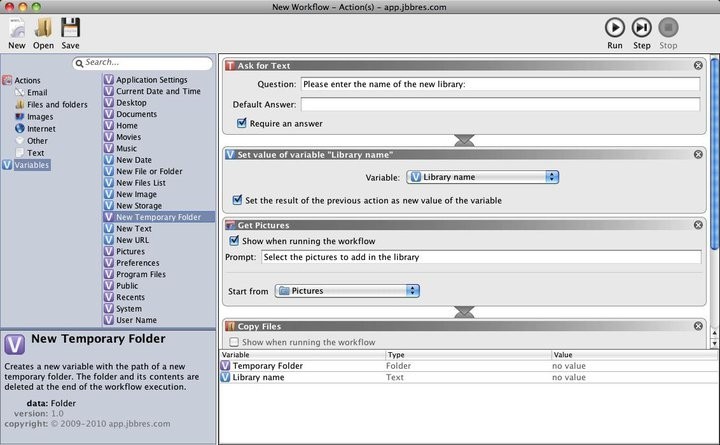Click the Open toolbar icon

tap(43, 28)
